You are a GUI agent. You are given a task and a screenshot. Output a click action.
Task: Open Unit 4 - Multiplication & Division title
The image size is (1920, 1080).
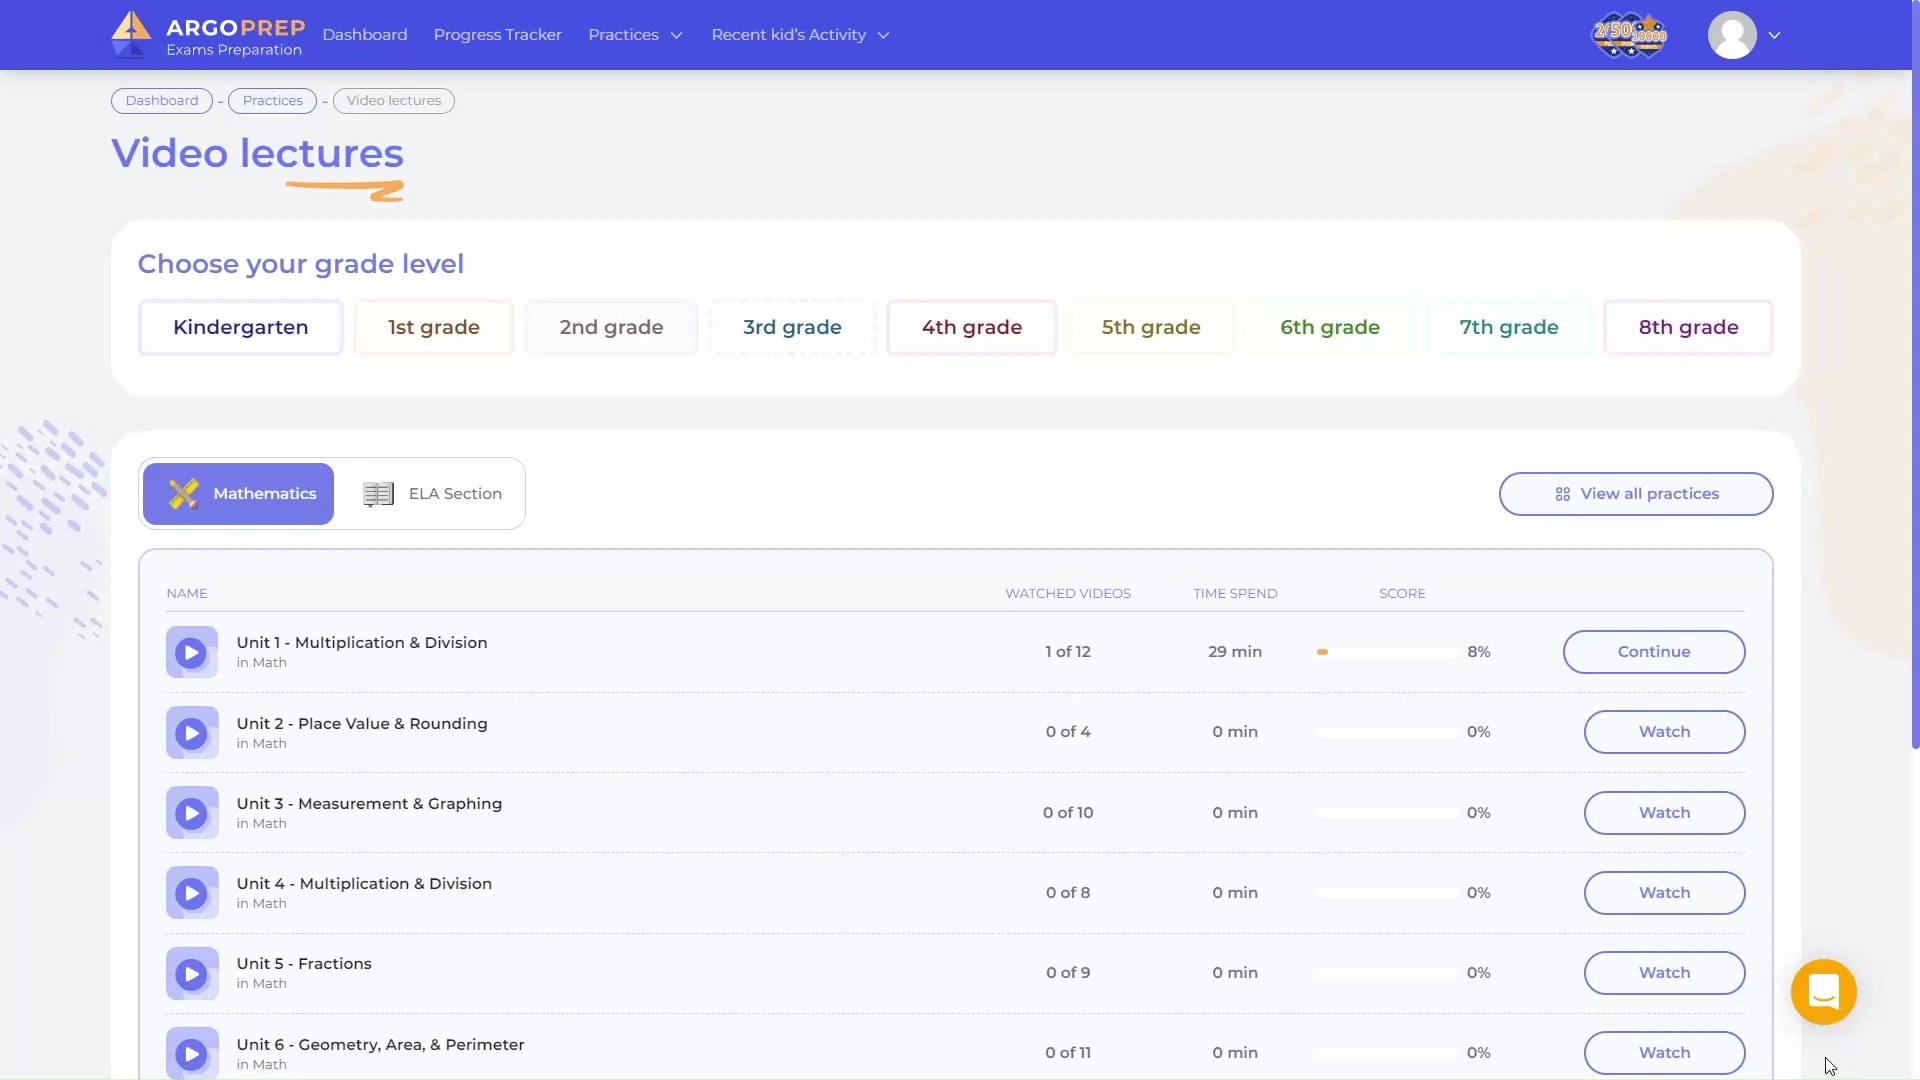pos(364,884)
